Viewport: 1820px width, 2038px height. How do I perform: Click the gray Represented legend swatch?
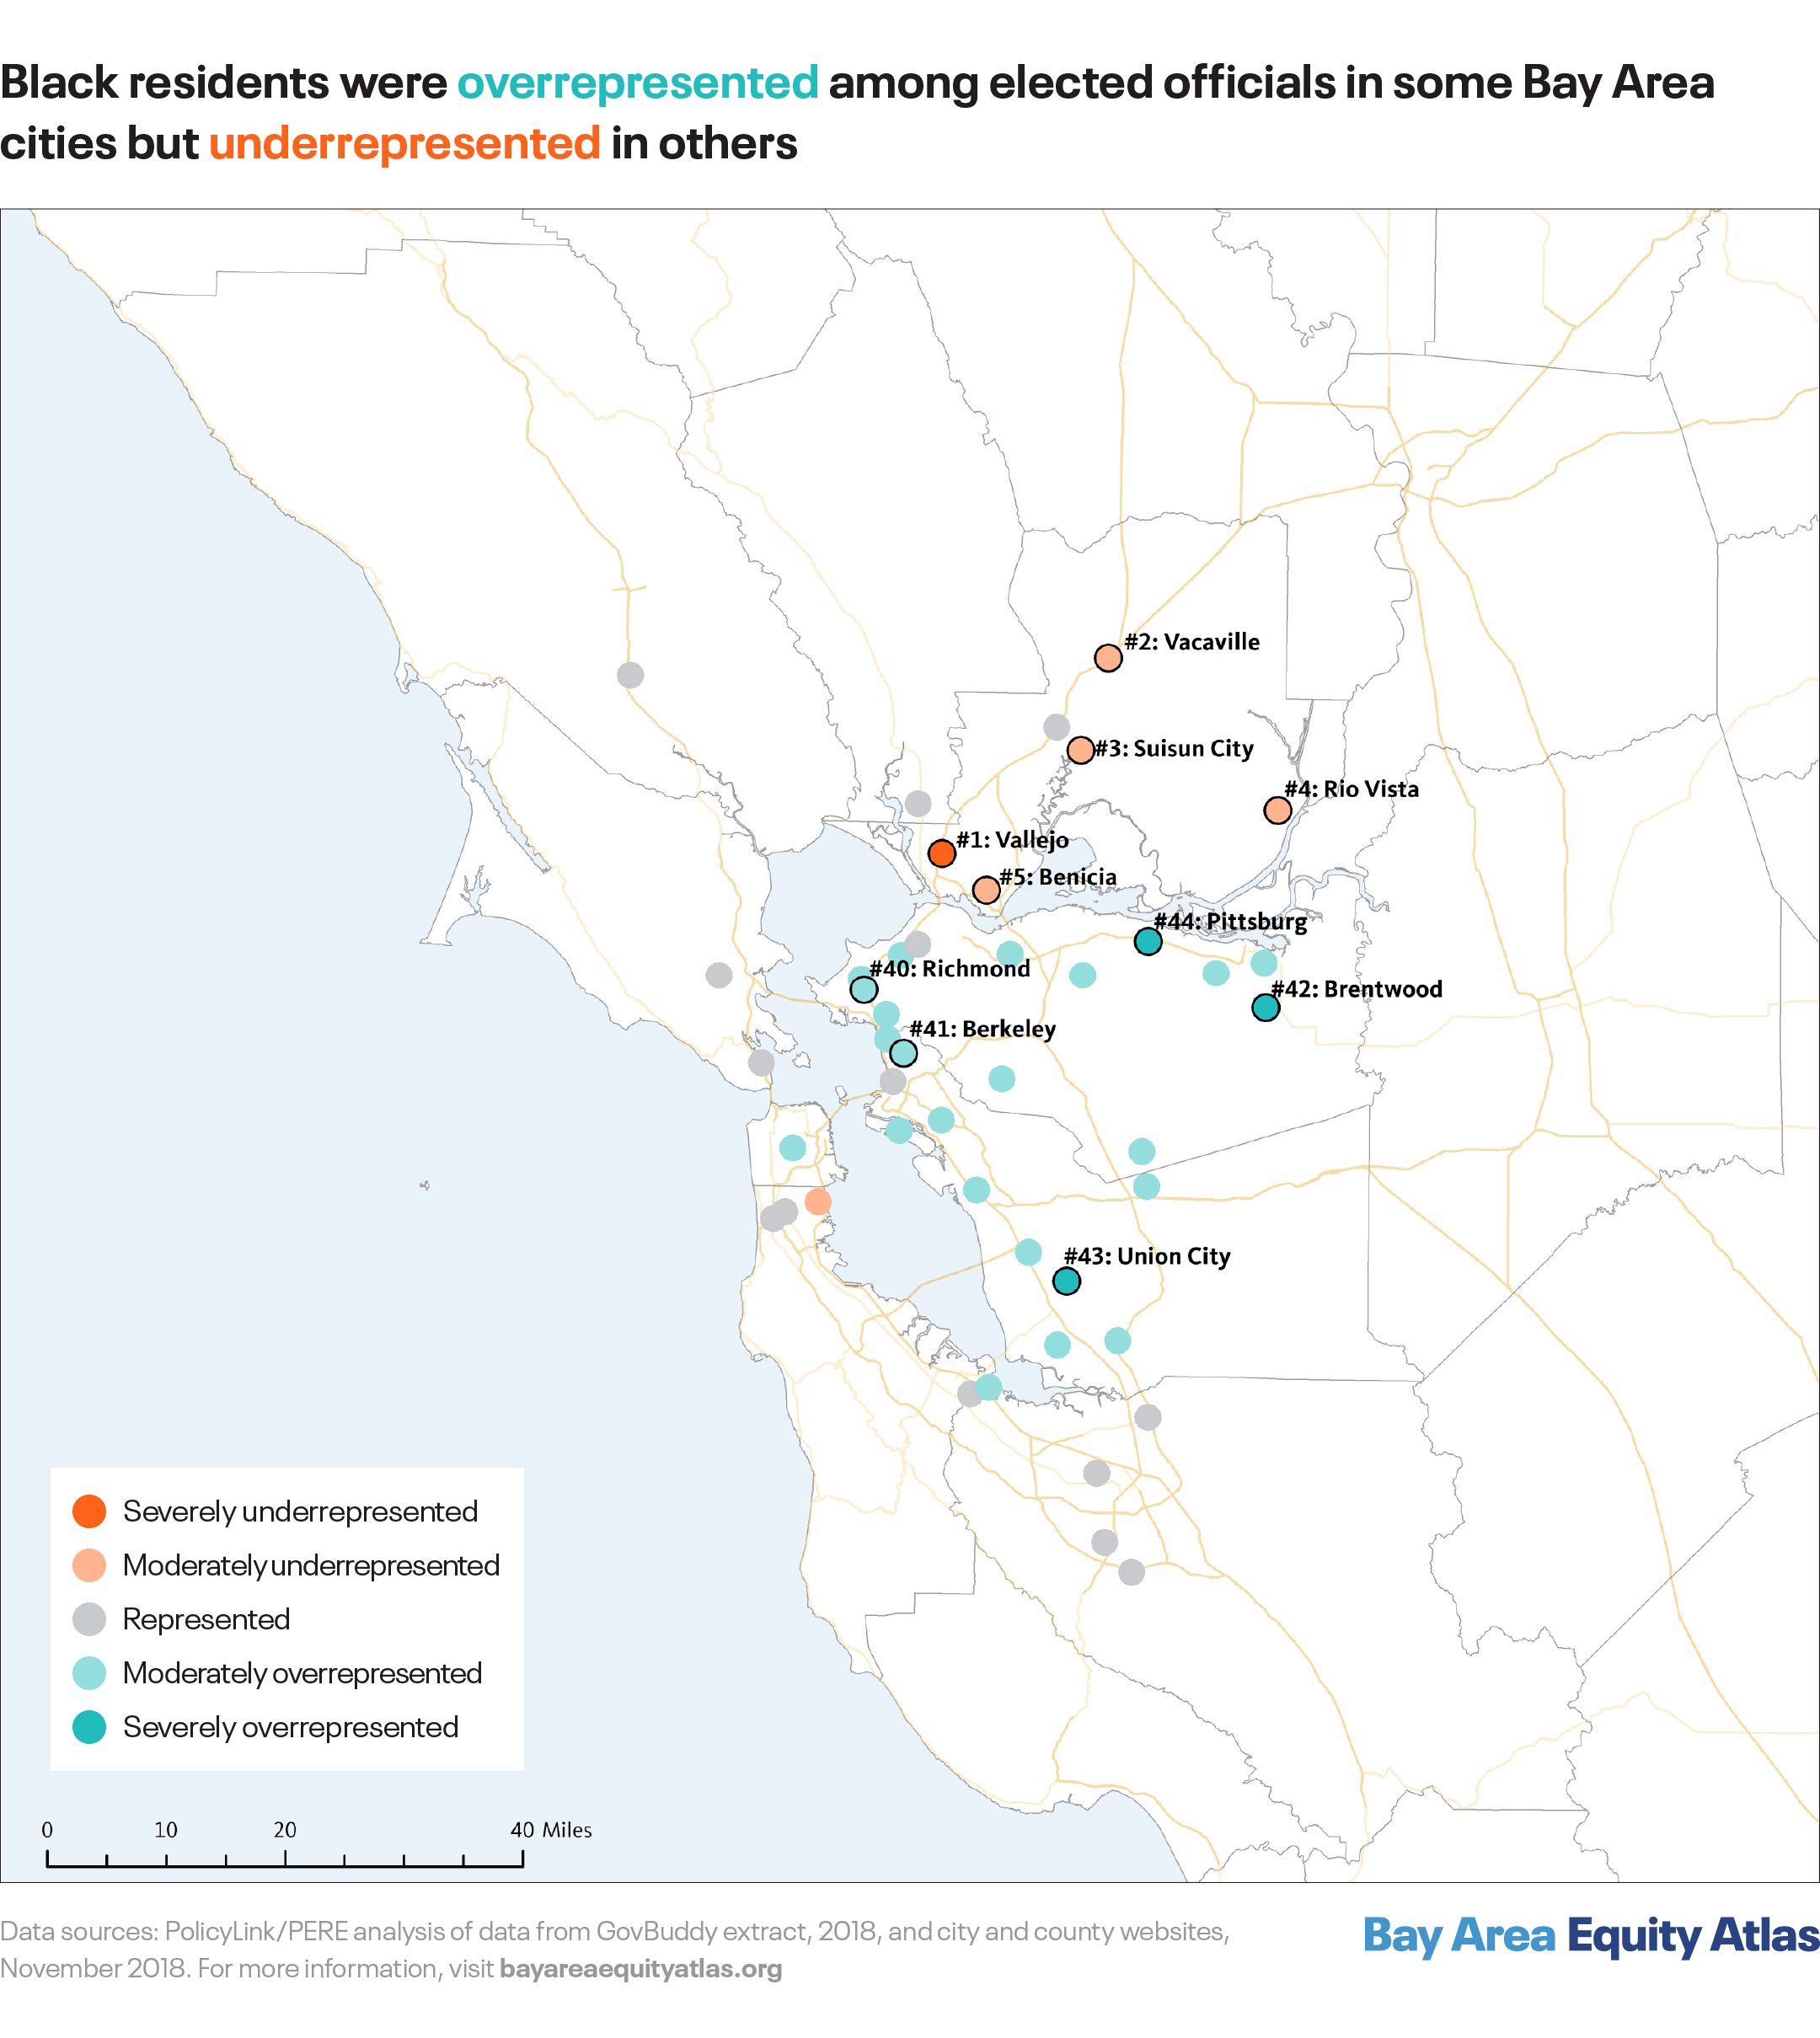point(90,1619)
